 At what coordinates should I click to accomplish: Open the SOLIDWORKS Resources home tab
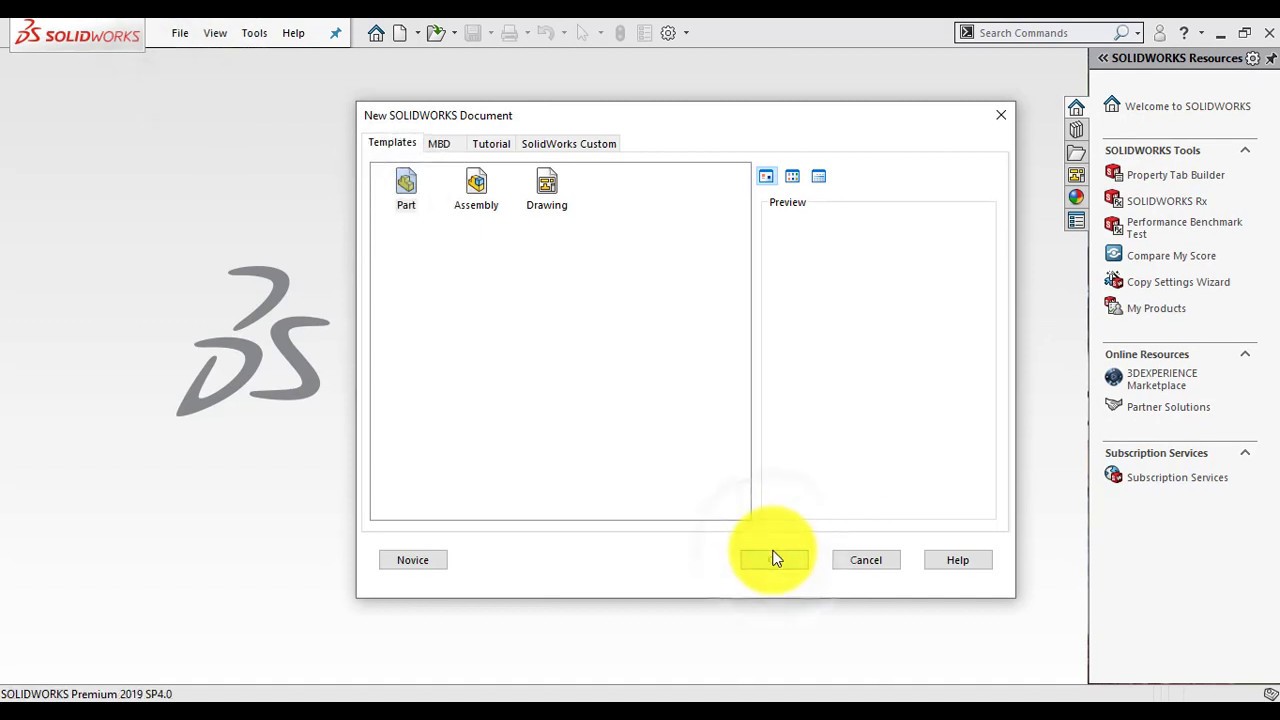click(x=1076, y=107)
